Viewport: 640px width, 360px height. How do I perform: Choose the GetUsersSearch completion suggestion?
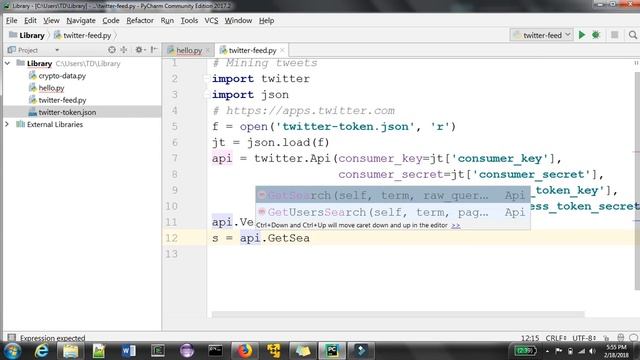393,212
